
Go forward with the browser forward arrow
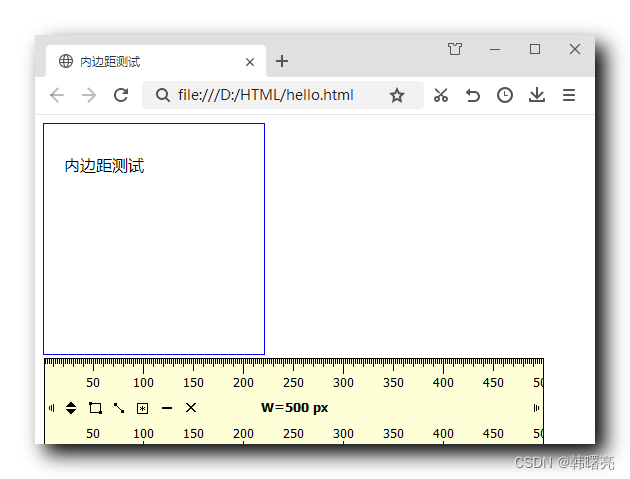(89, 96)
